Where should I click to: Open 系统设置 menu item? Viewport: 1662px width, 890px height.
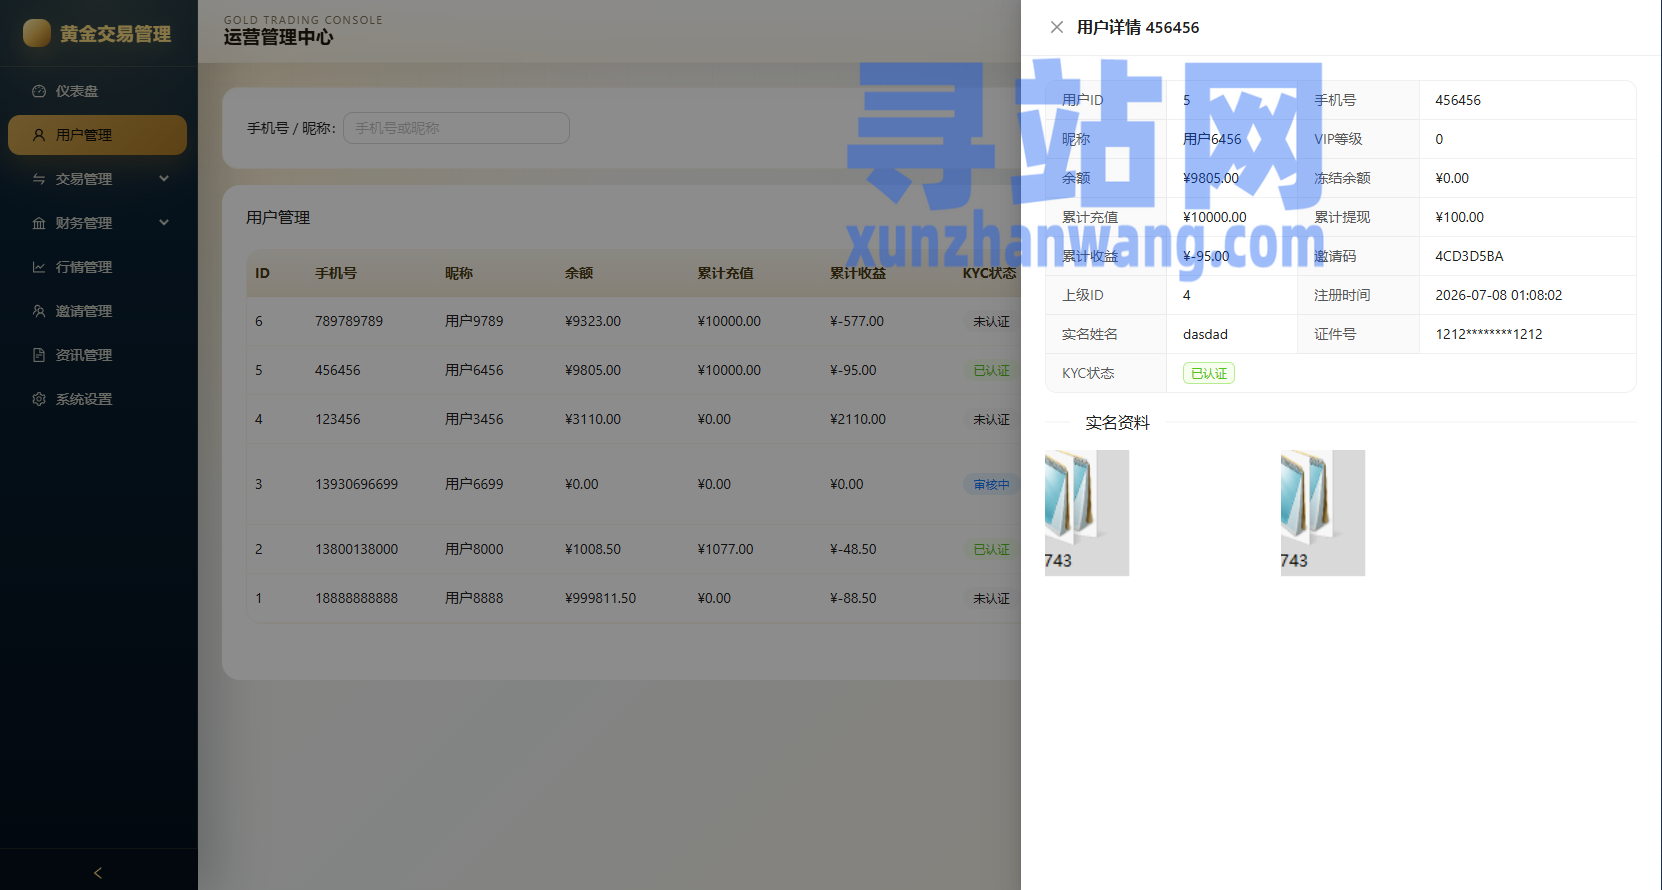pyautogui.click(x=97, y=399)
